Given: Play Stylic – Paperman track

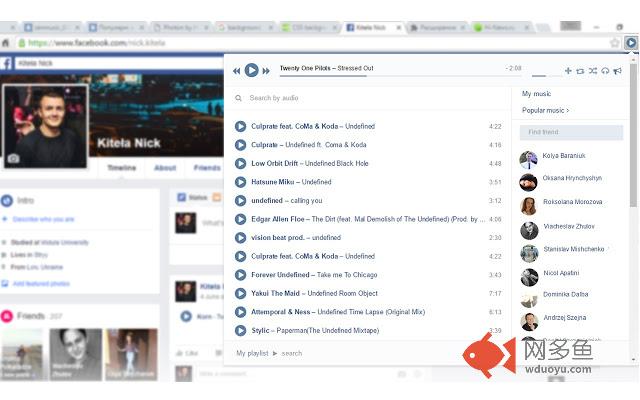Looking at the screenshot, I should click(x=240, y=330).
